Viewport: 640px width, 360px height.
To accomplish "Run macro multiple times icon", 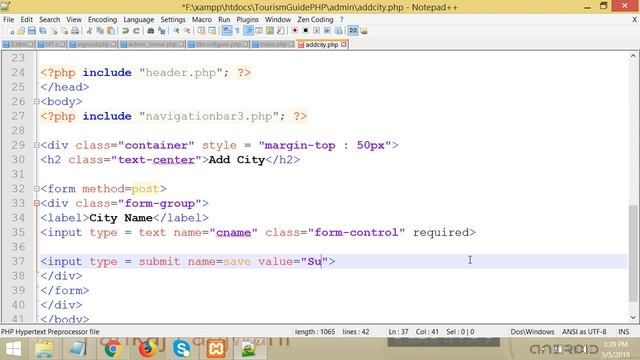I will click(327, 31).
